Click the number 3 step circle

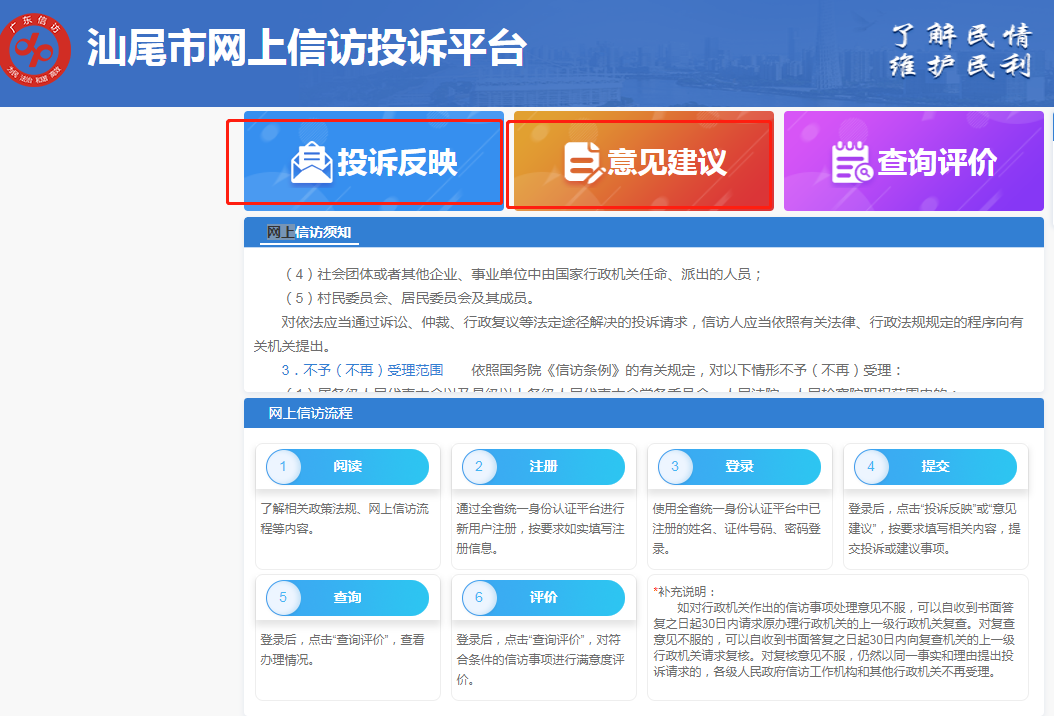tap(676, 467)
